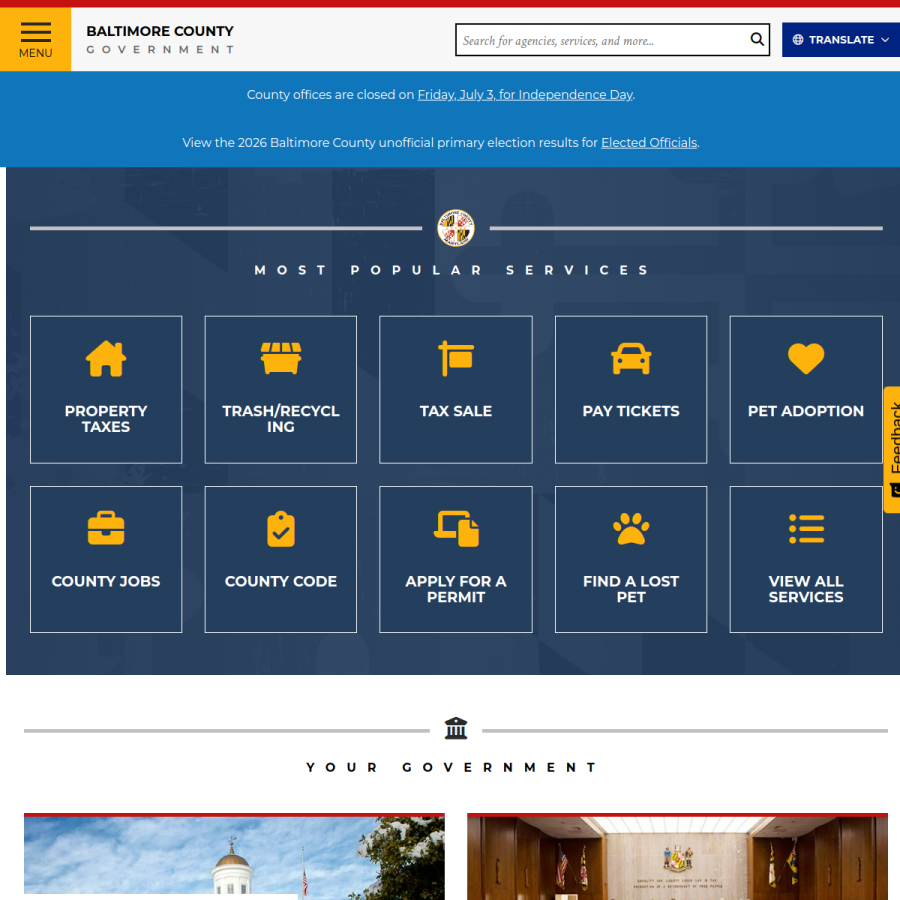Expand the Translate dropdown chevron
Image resolution: width=900 pixels, height=900 pixels.
coord(885,40)
